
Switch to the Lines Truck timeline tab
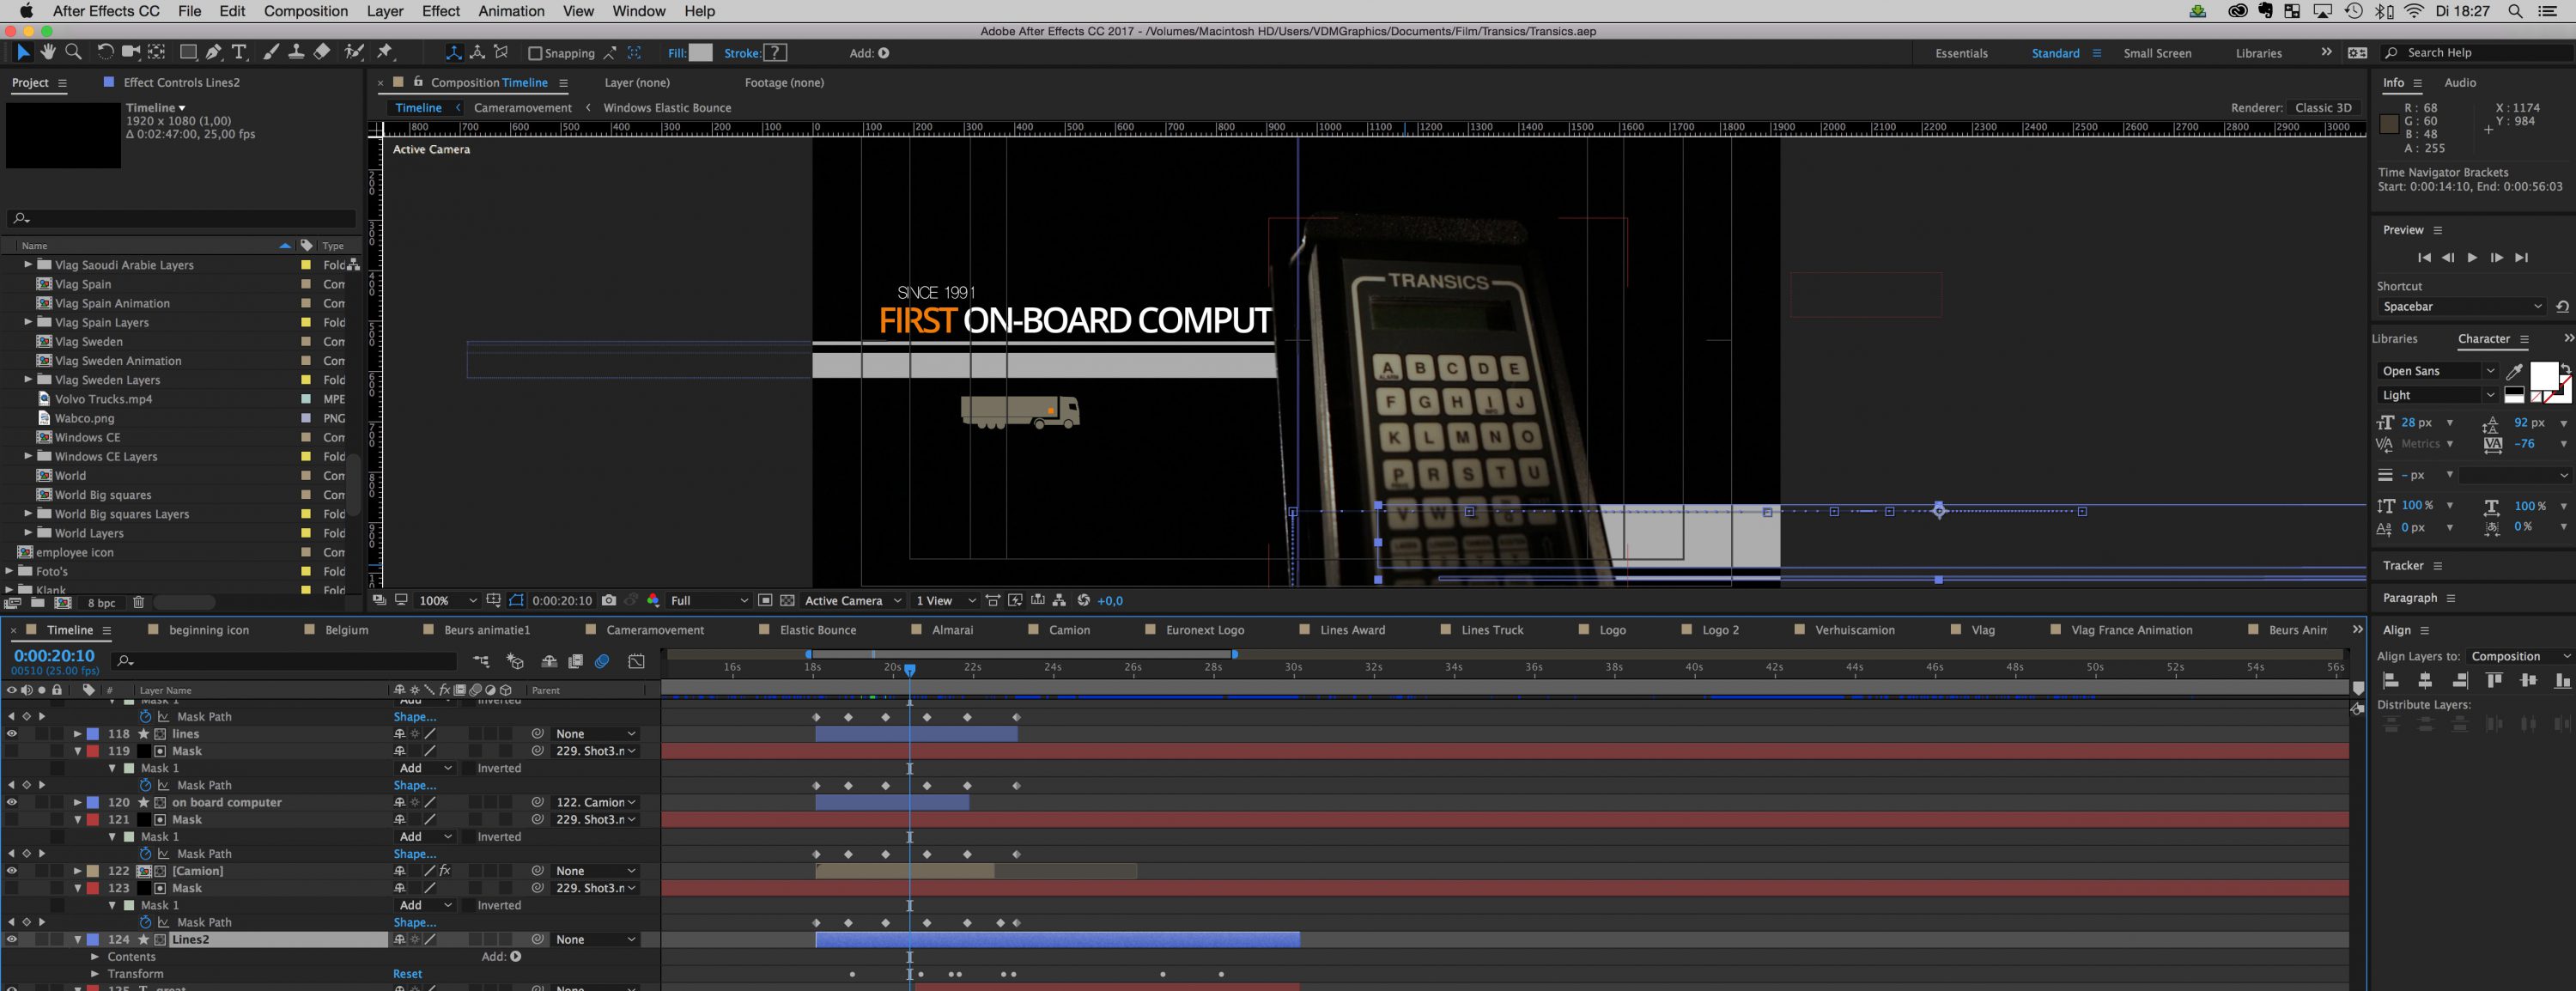click(1492, 630)
